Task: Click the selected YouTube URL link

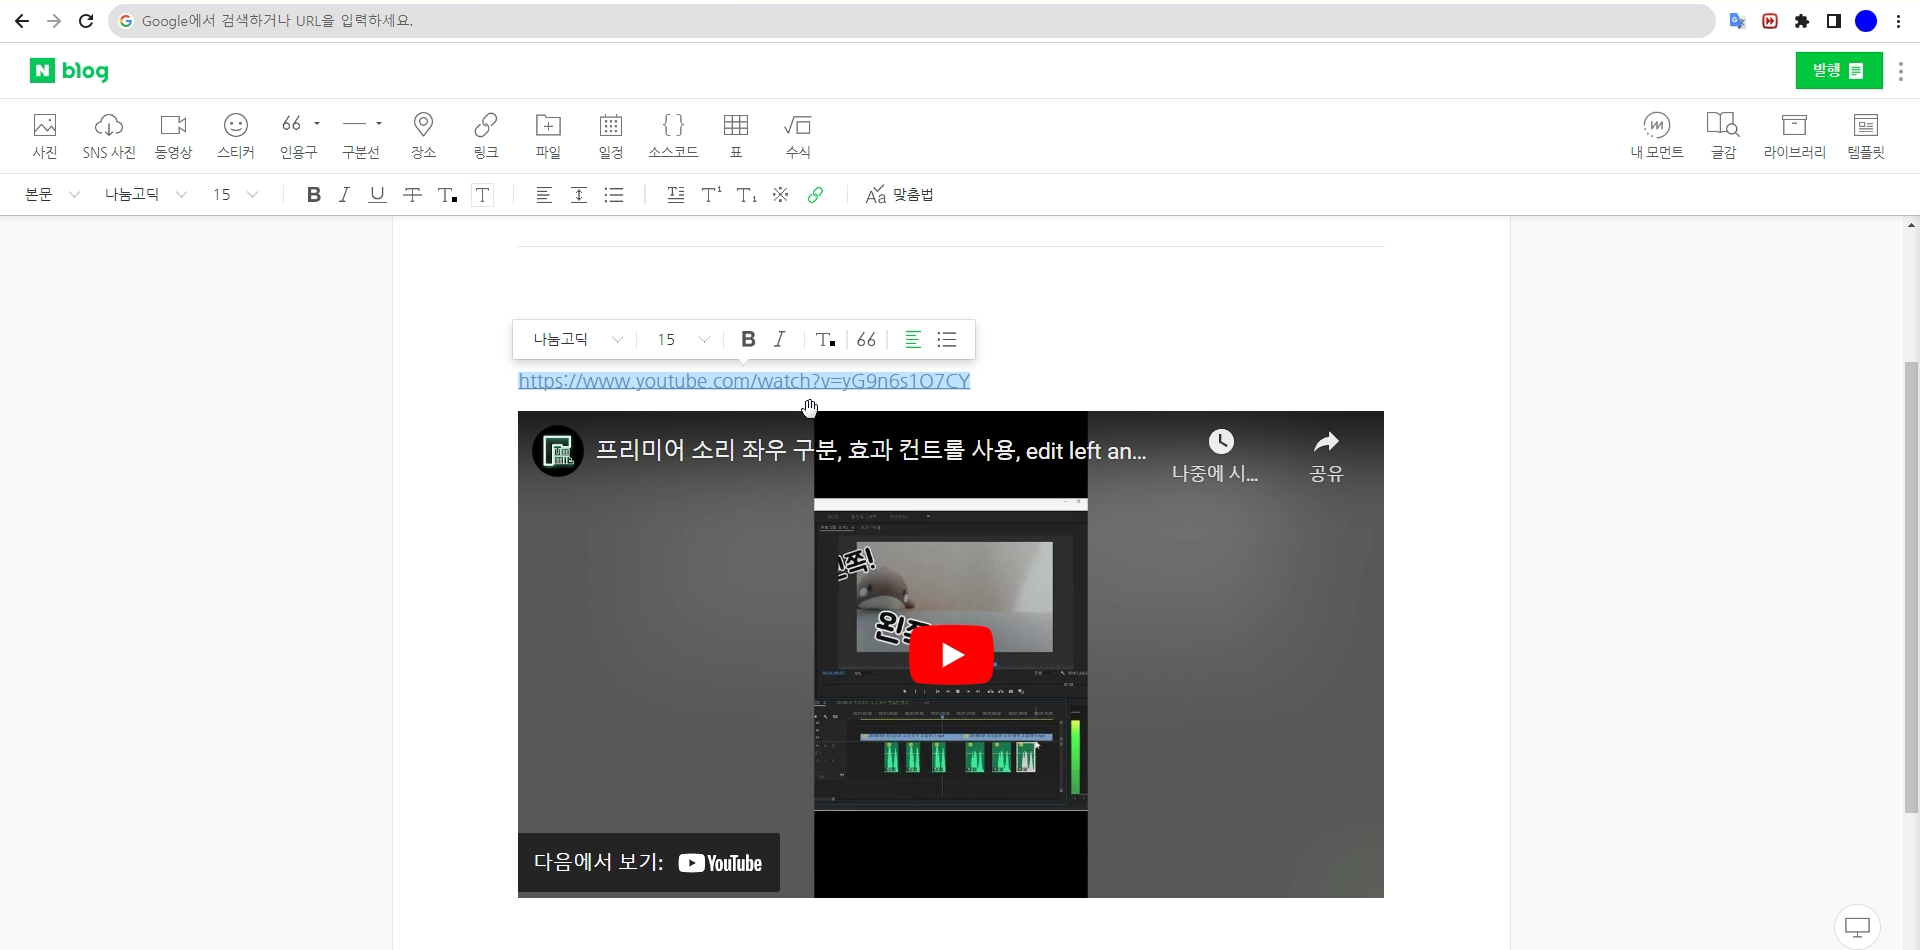Action: 744,381
